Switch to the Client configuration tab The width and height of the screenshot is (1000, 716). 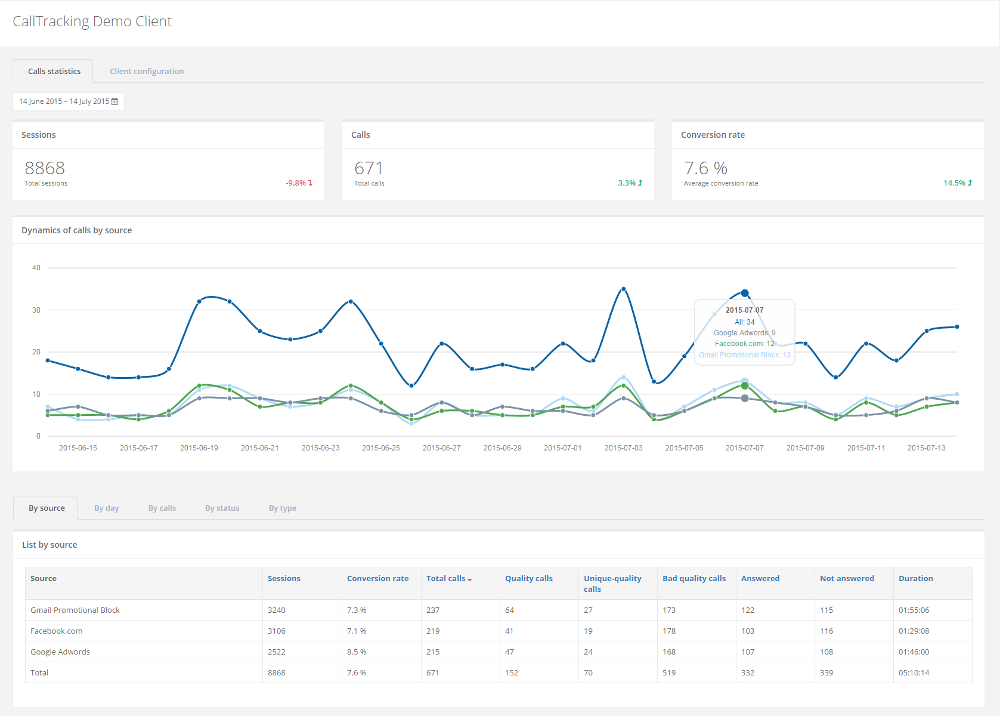click(x=146, y=71)
